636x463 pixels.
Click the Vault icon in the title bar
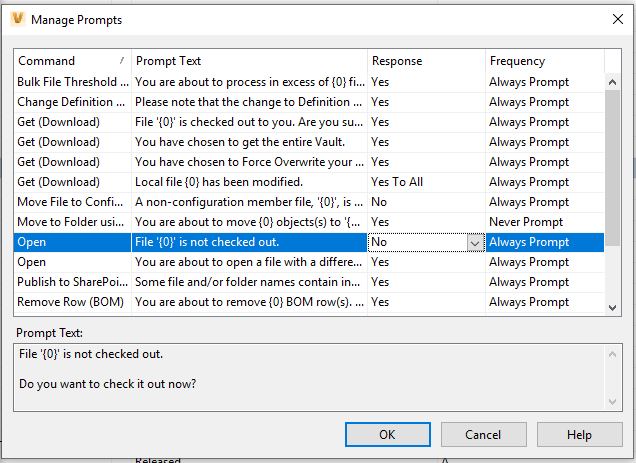[x=18, y=19]
